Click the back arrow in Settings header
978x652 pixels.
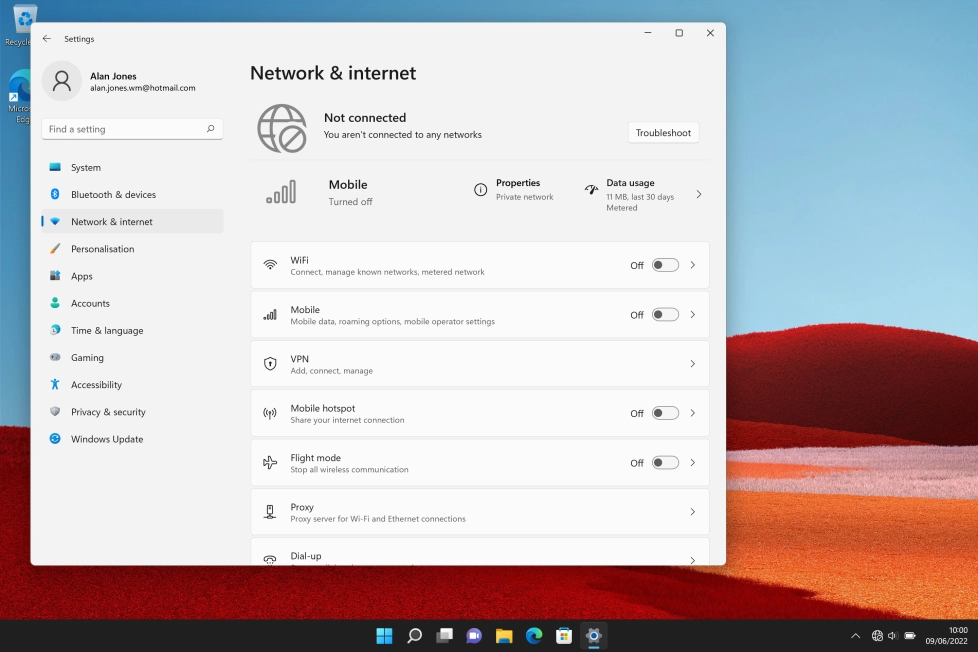pyautogui.click(x=47, y=39)
